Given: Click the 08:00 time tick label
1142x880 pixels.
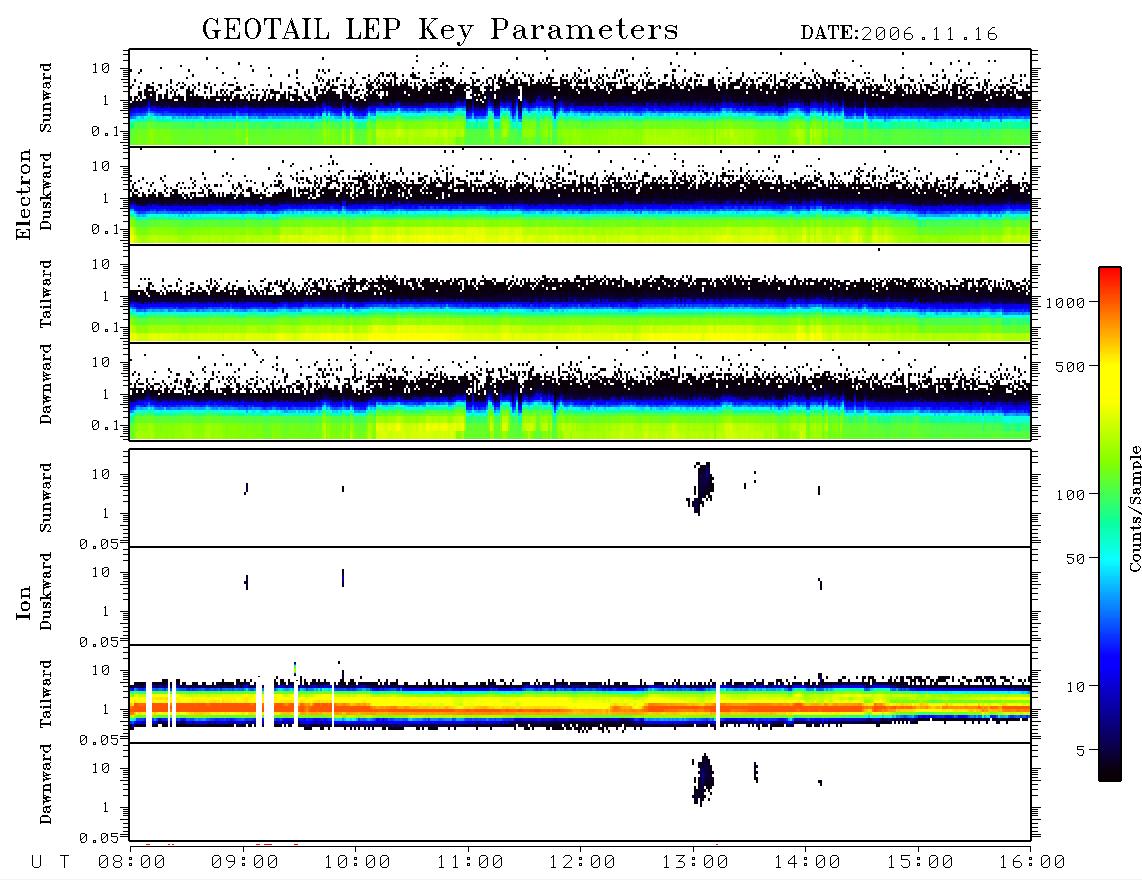Looking at the screenshot, I should point(132,863).
